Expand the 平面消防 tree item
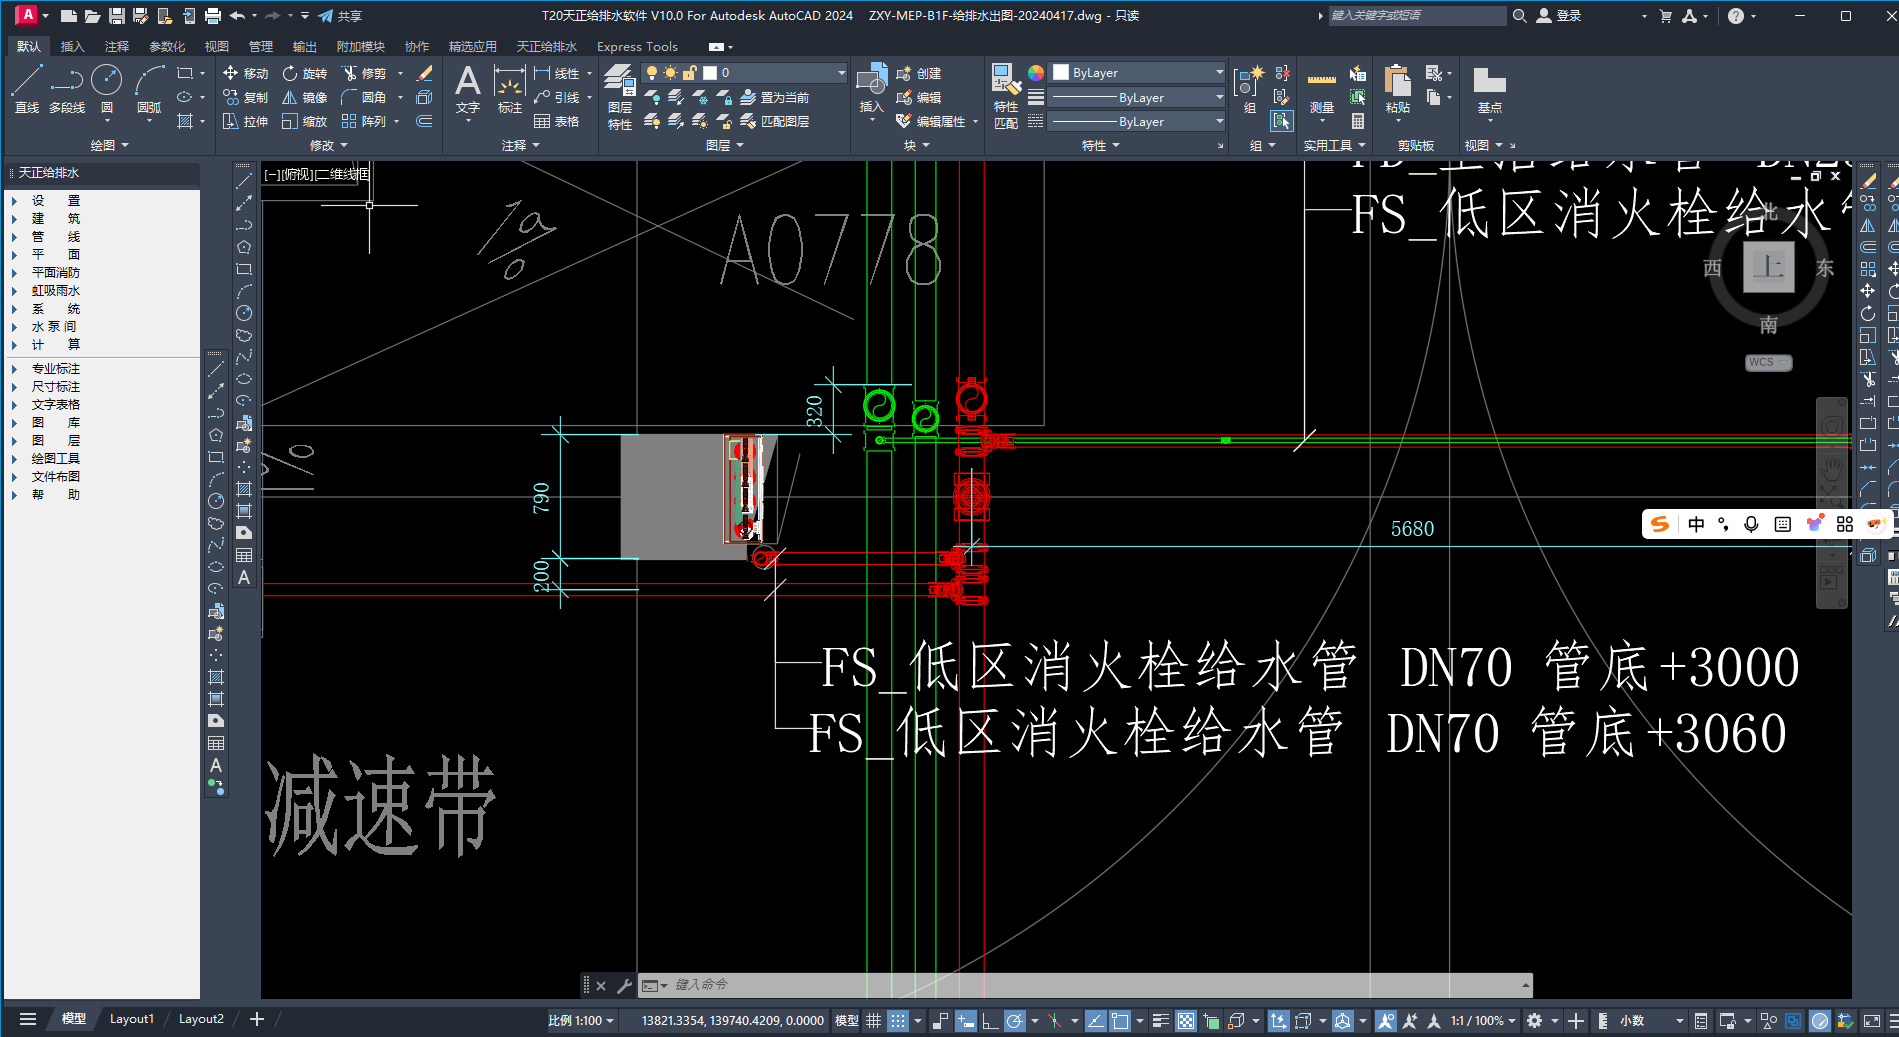 coord(14,273)
